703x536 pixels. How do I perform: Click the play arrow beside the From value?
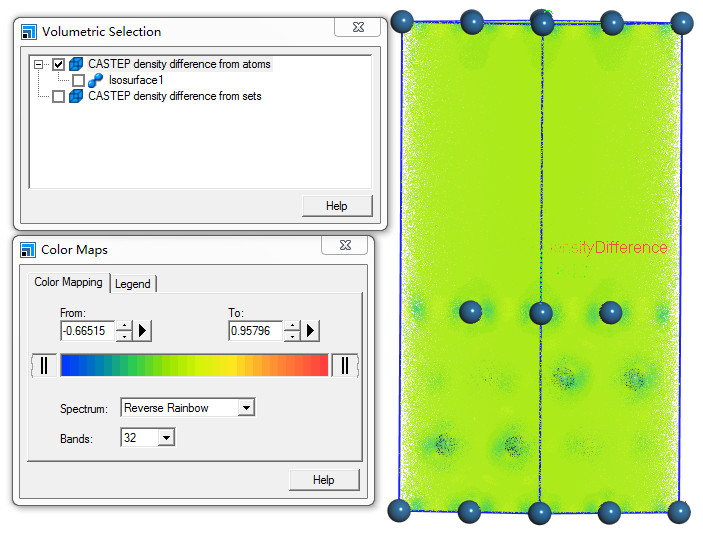(x=143, y=330)
